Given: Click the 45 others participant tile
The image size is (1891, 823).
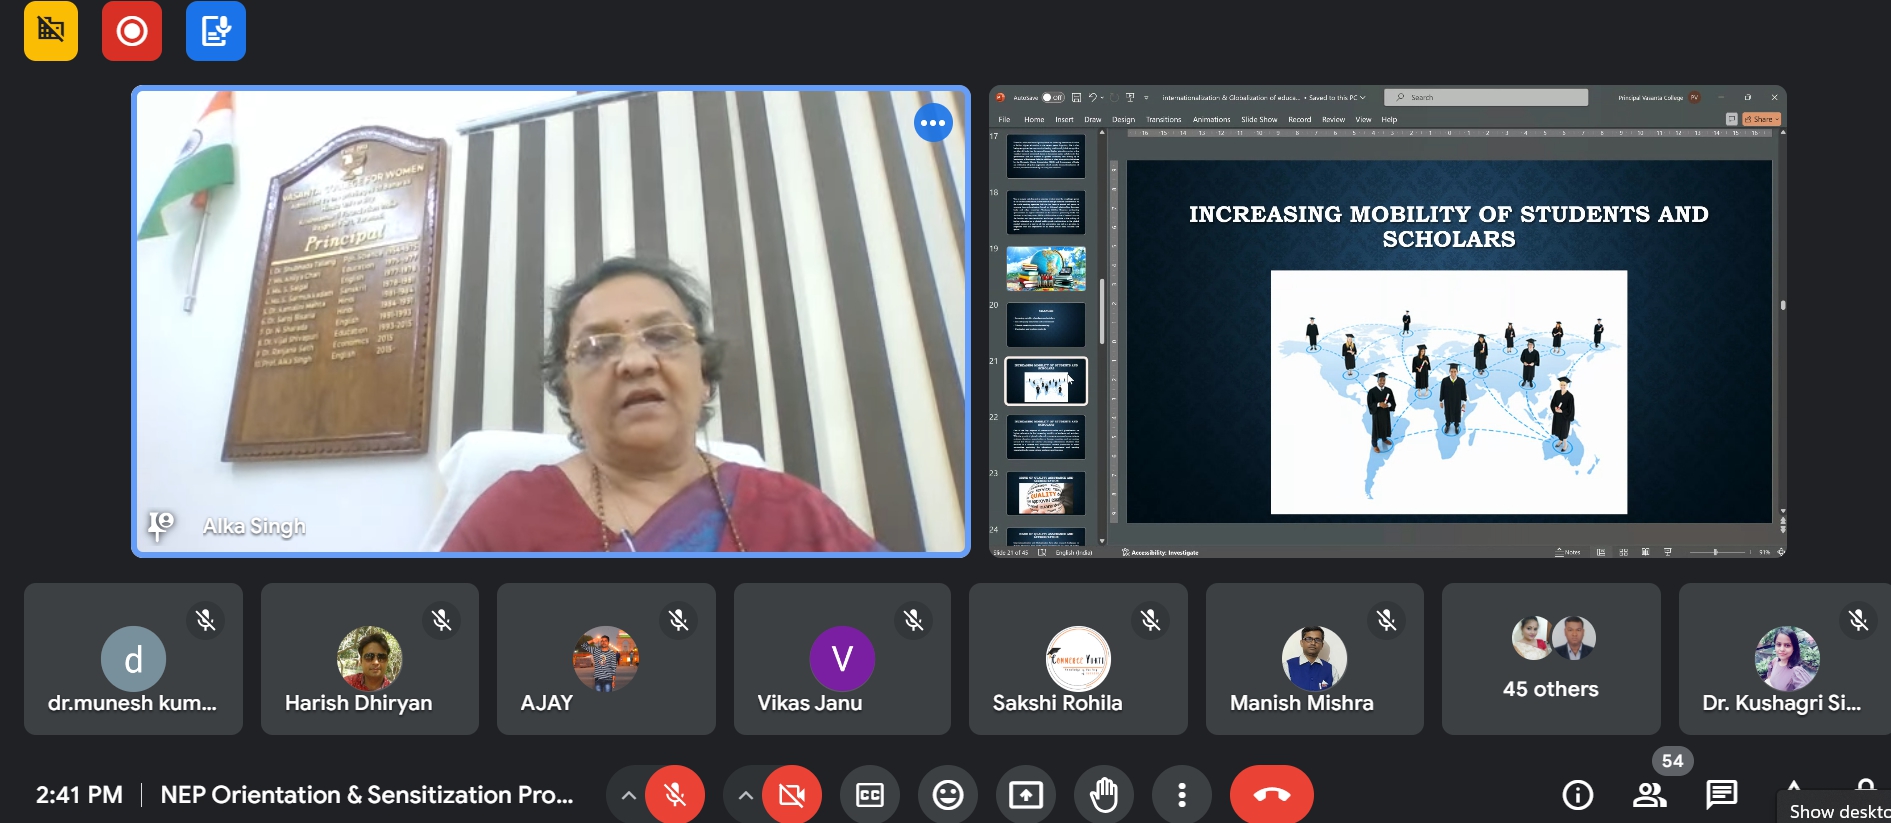Looking at the screenshot, I should tap(1550, 659).
